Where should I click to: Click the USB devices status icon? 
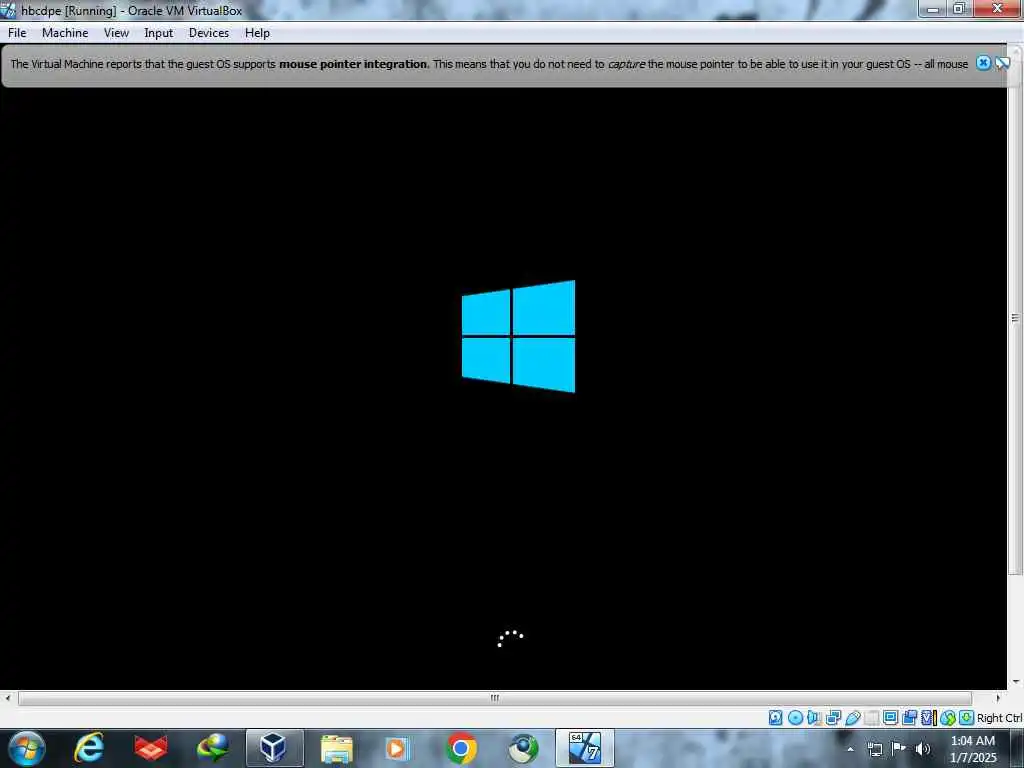pyautogui.click(x=852, y=718)
